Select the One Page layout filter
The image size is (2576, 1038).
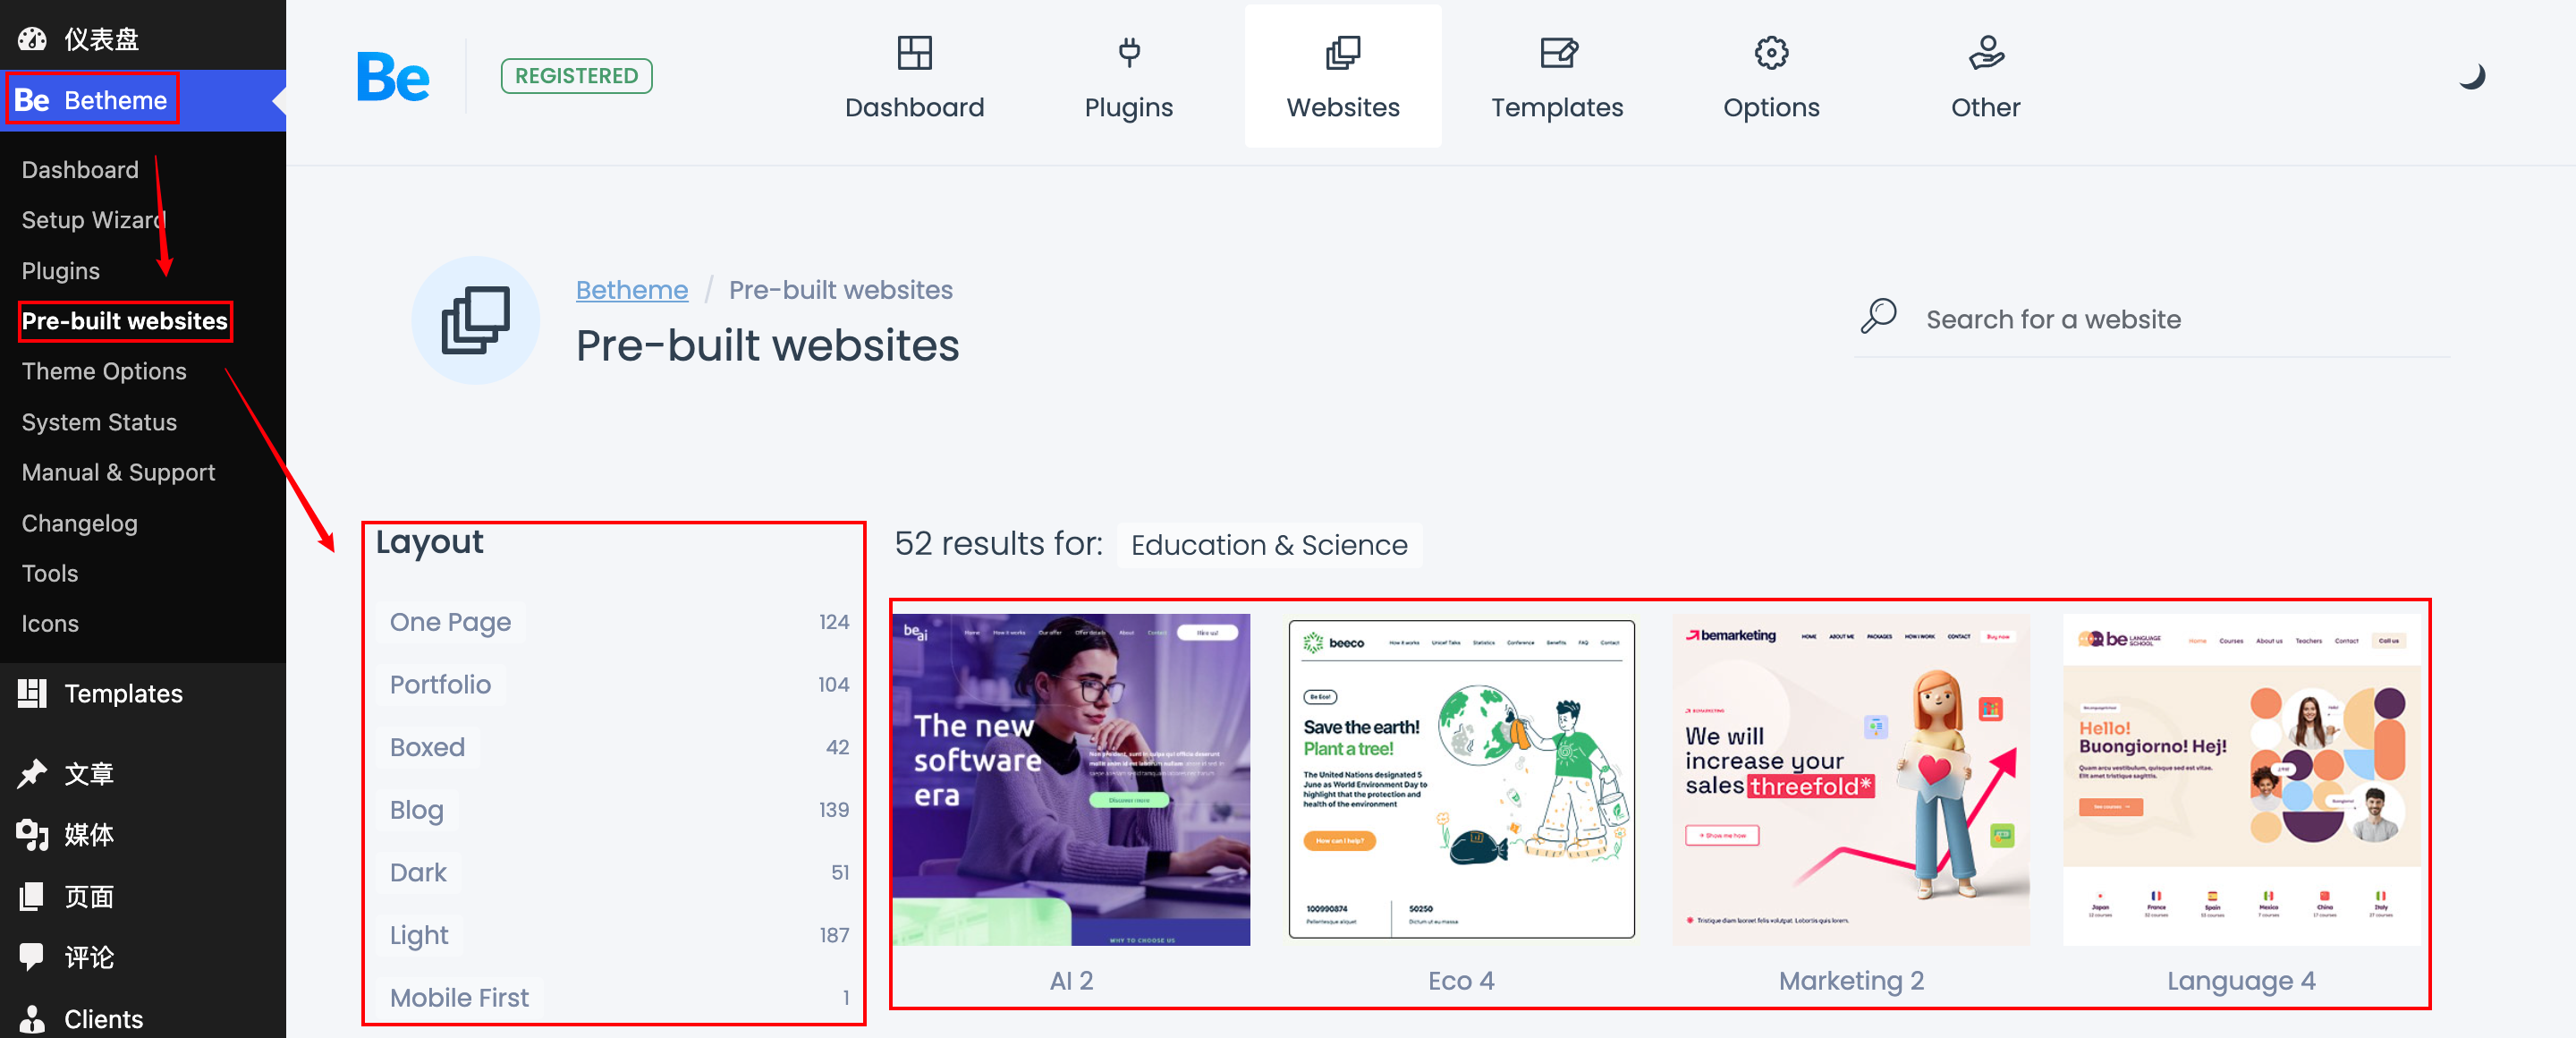pyautogui.click(x=448, y=621)
